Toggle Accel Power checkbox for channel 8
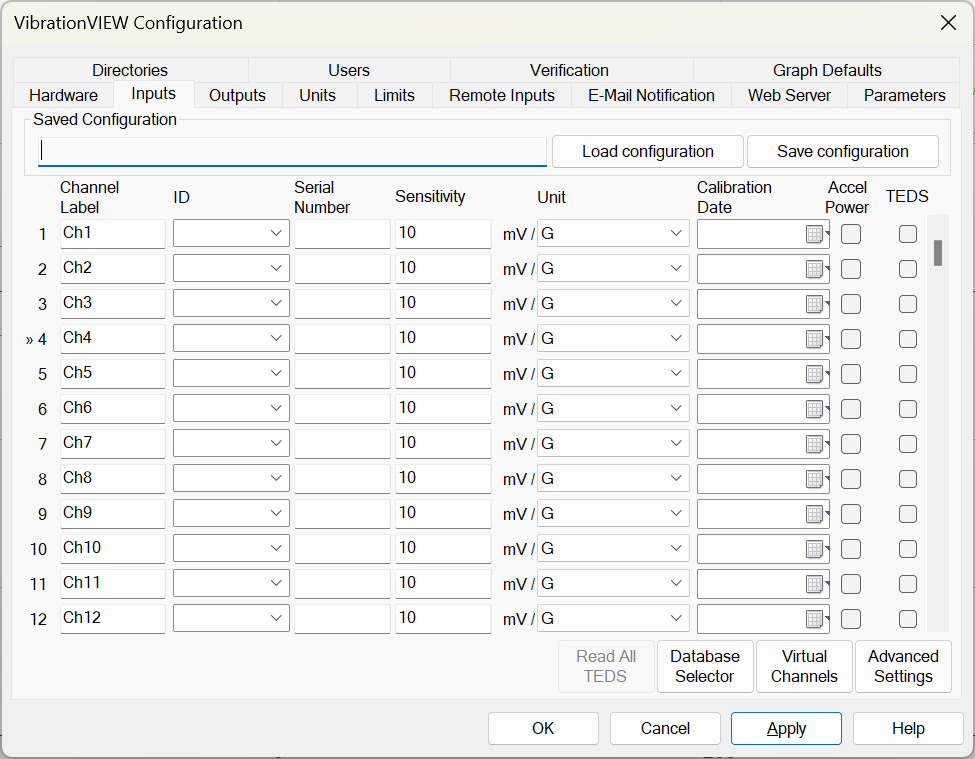Image resolution: width=975 pixels, height=759 pixels. point(851,479)
